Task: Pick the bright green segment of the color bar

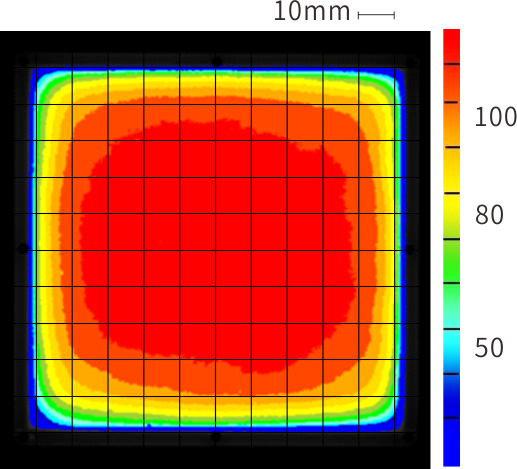Action: (451, 261)
